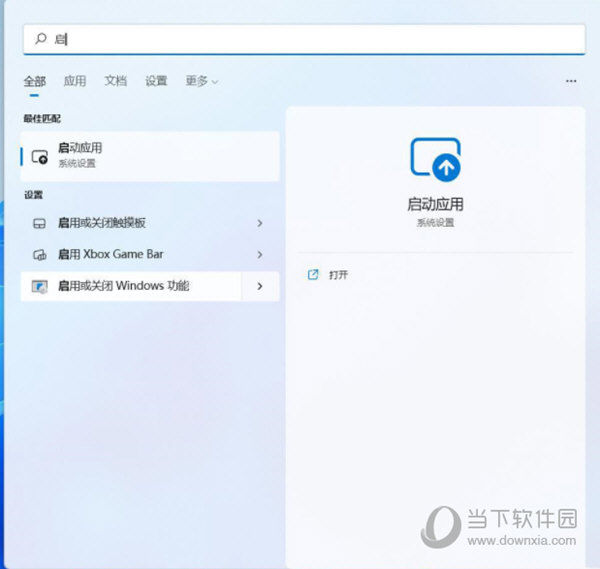Click the Xbox Game Bar settings icon
Viewport: 600px width, 569px height.
click(40, 255)
